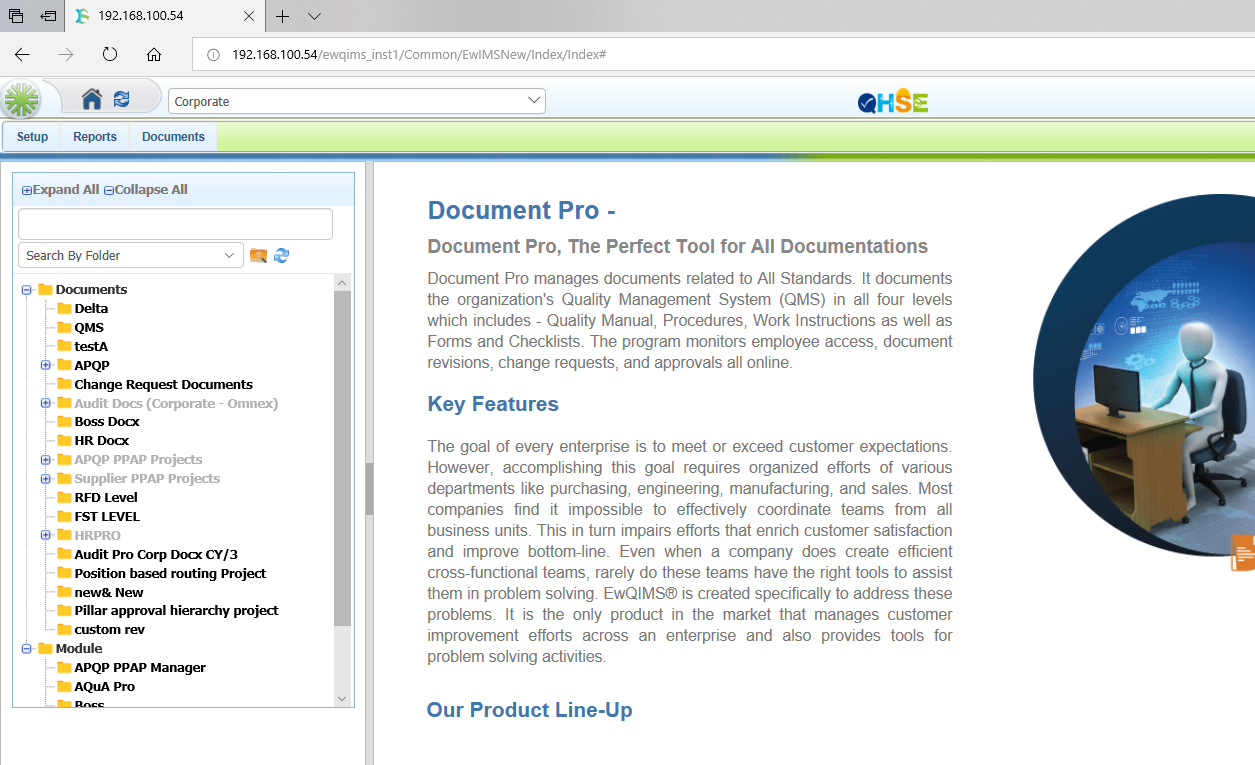
Task: Click the home icon in app toolbar
Action: (x=92, y=99)
